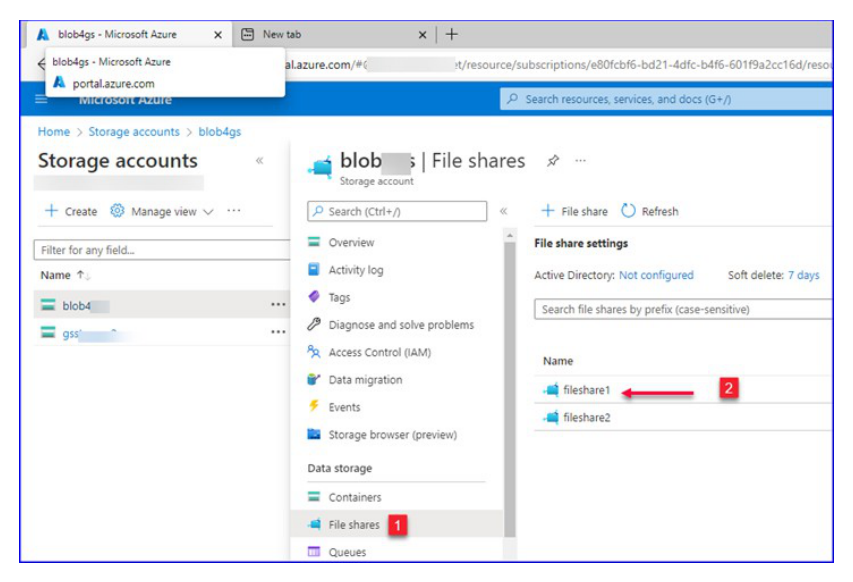This screenshot has height=582, width=853.
Task: Click the Data migration bucket icon
Action: pyautogui.click(x=314, y=379)
